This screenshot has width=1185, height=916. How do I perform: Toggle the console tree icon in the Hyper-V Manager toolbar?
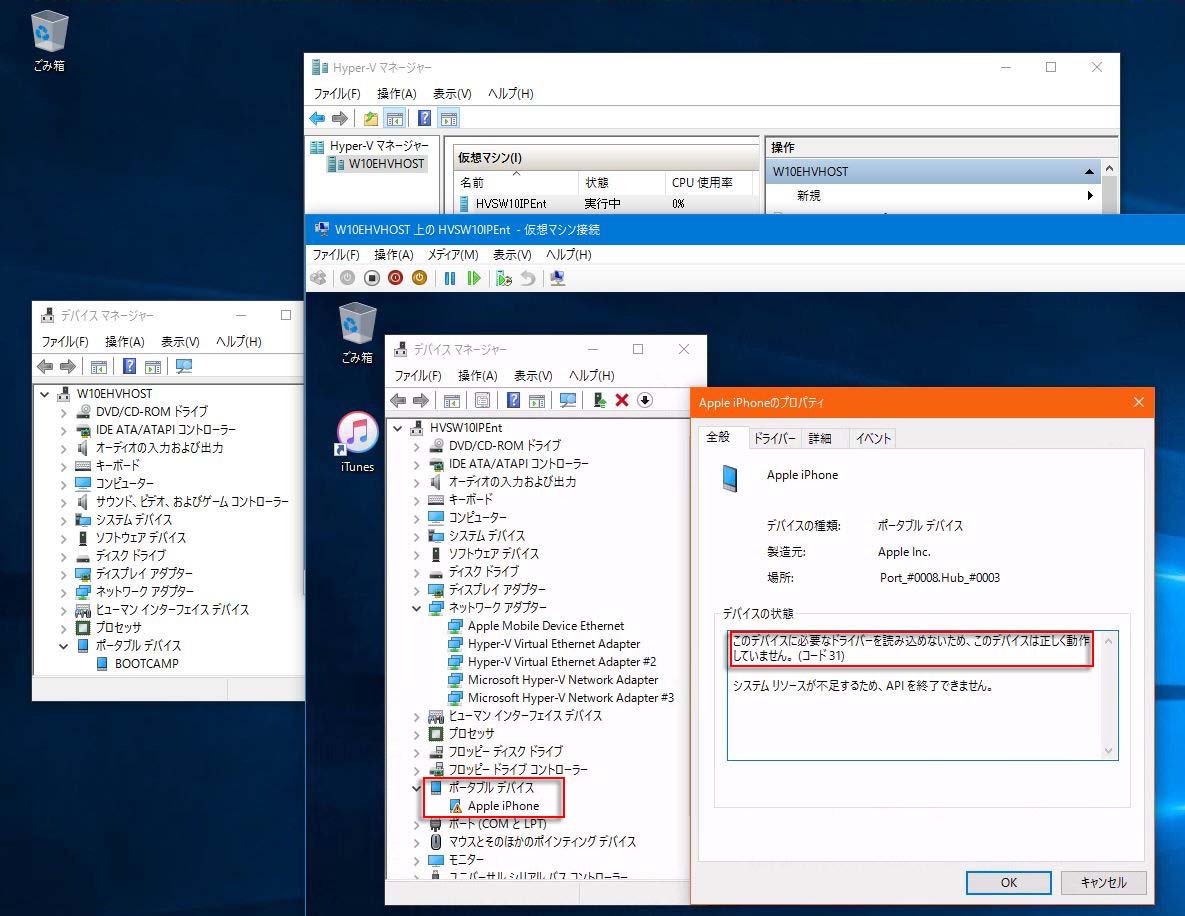click(x=394, y=118)
